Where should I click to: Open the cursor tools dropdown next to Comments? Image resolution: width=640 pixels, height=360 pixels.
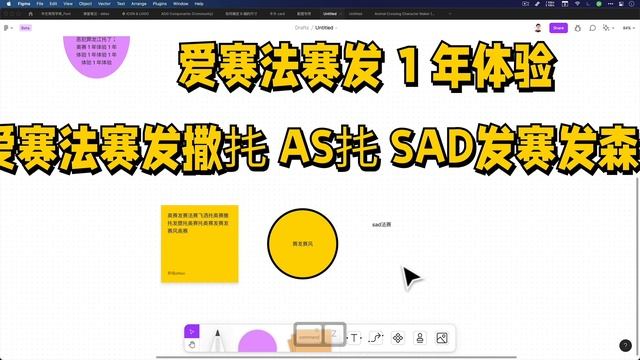click(x=609, y=28)
